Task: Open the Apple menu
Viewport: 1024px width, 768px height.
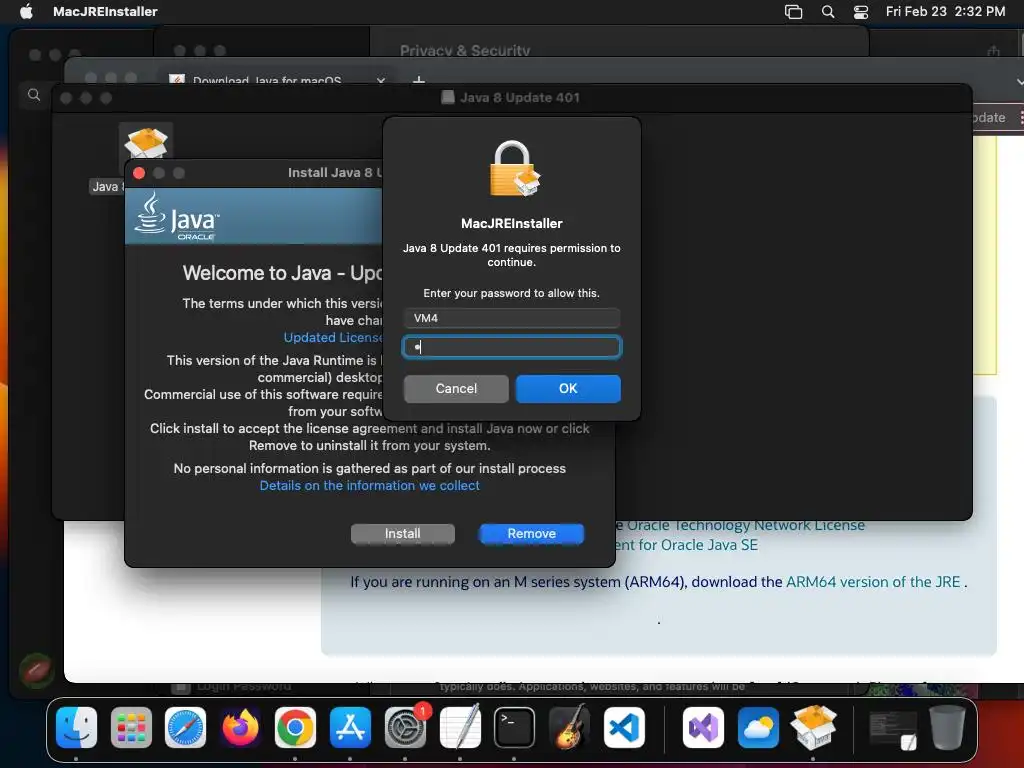Action: coord(26,11)
